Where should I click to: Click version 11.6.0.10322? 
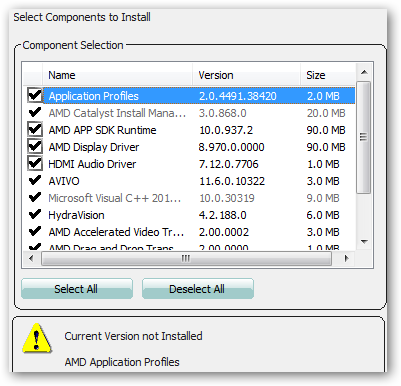(232, 181)
